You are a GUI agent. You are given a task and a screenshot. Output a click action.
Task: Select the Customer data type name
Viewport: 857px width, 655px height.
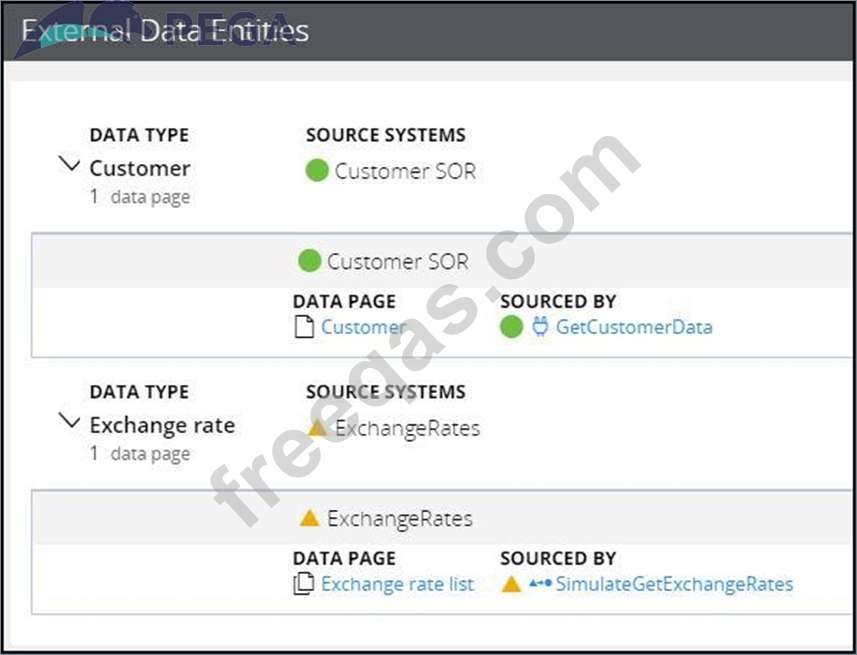tap(140, 168)
